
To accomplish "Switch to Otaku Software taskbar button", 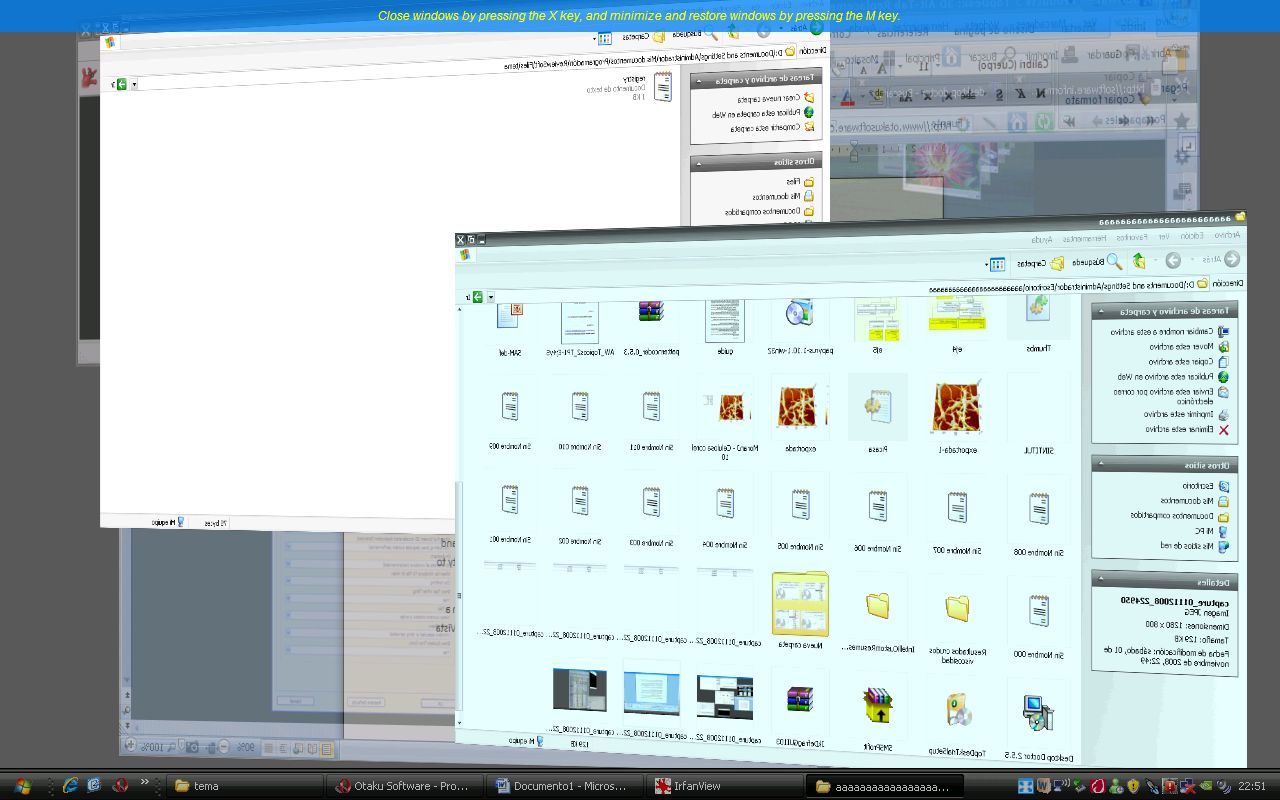I will 405,786.
